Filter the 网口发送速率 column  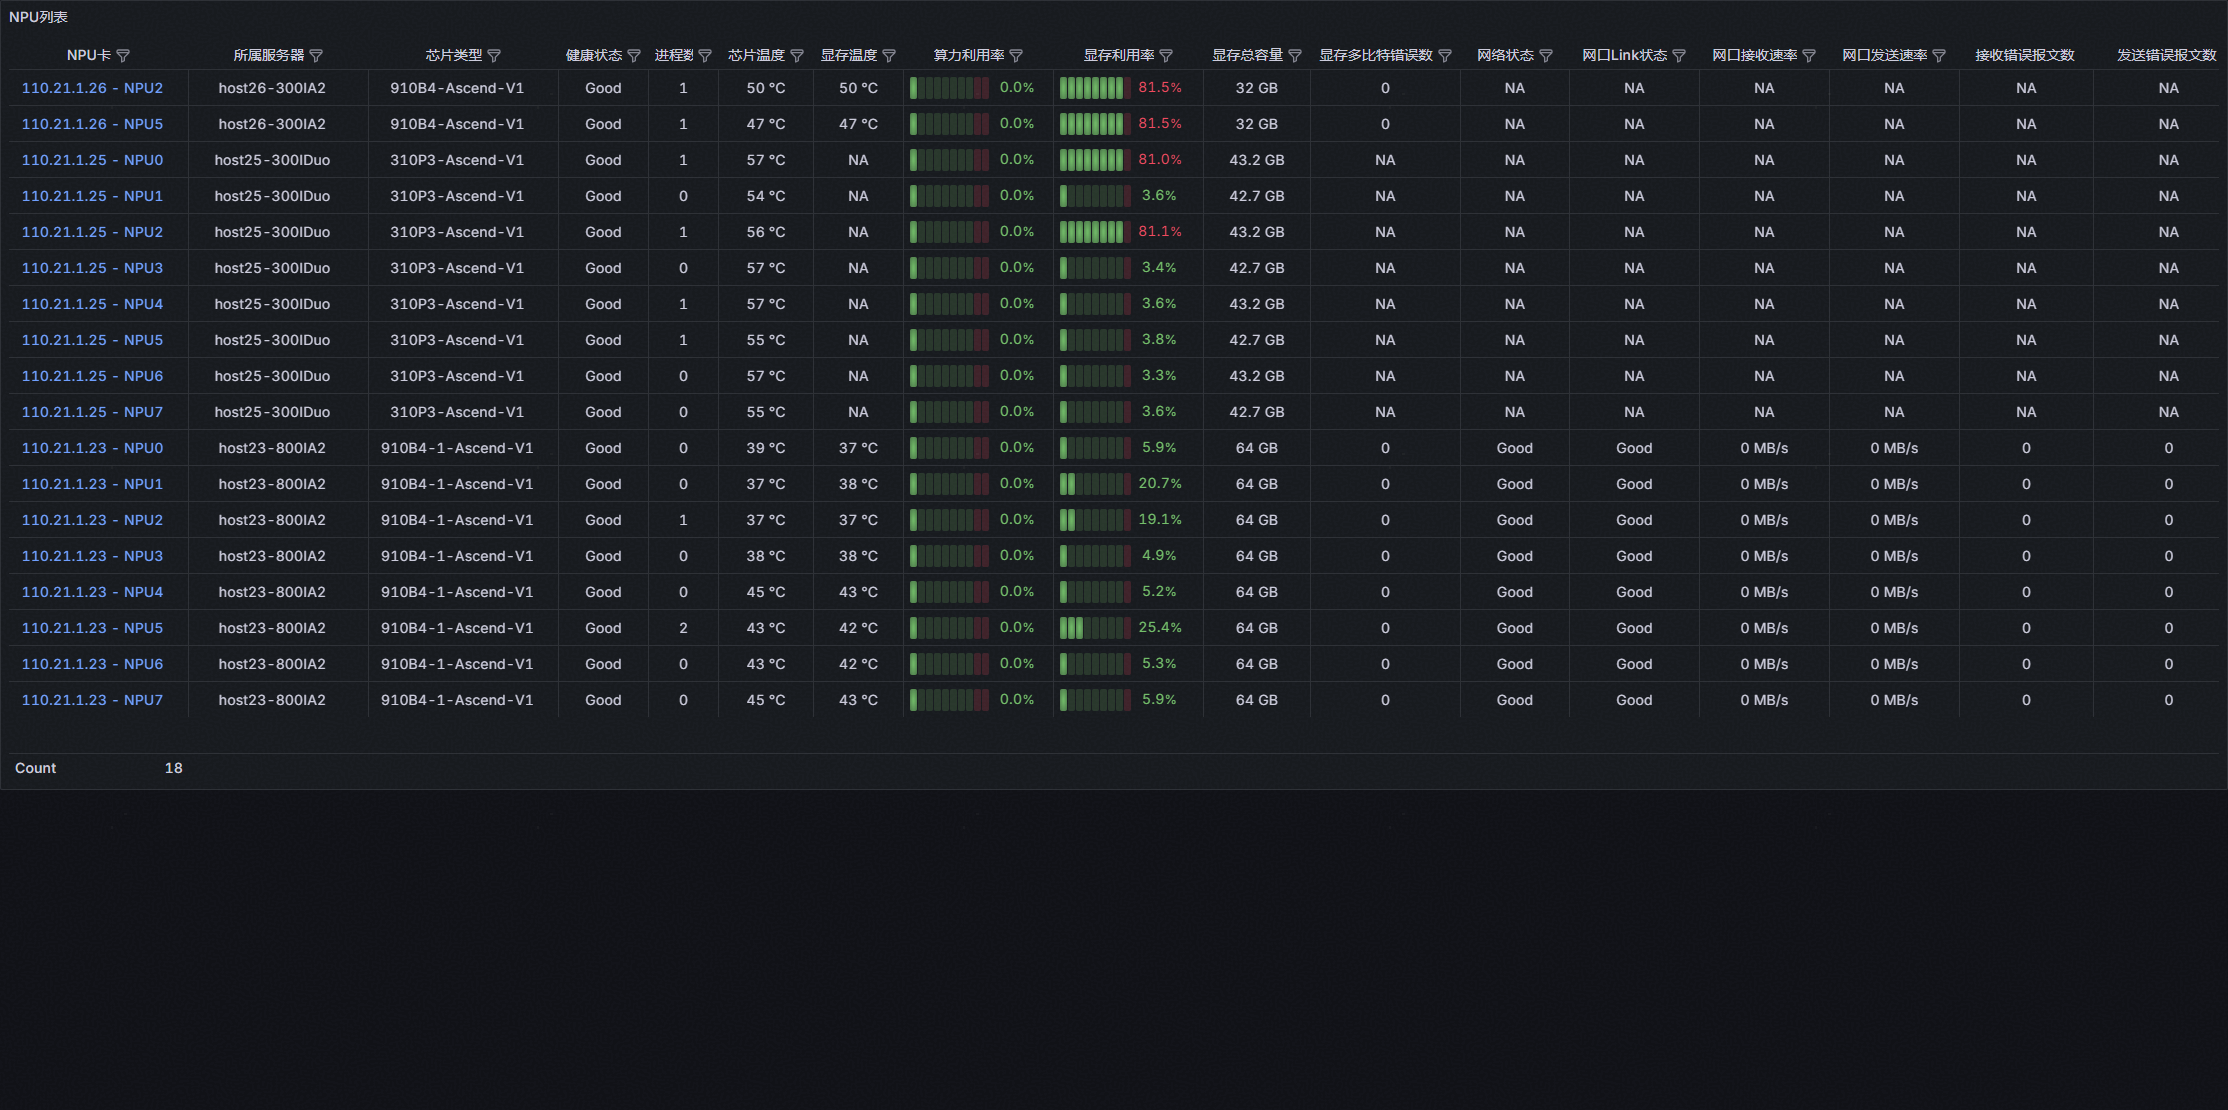(1939, 56)
